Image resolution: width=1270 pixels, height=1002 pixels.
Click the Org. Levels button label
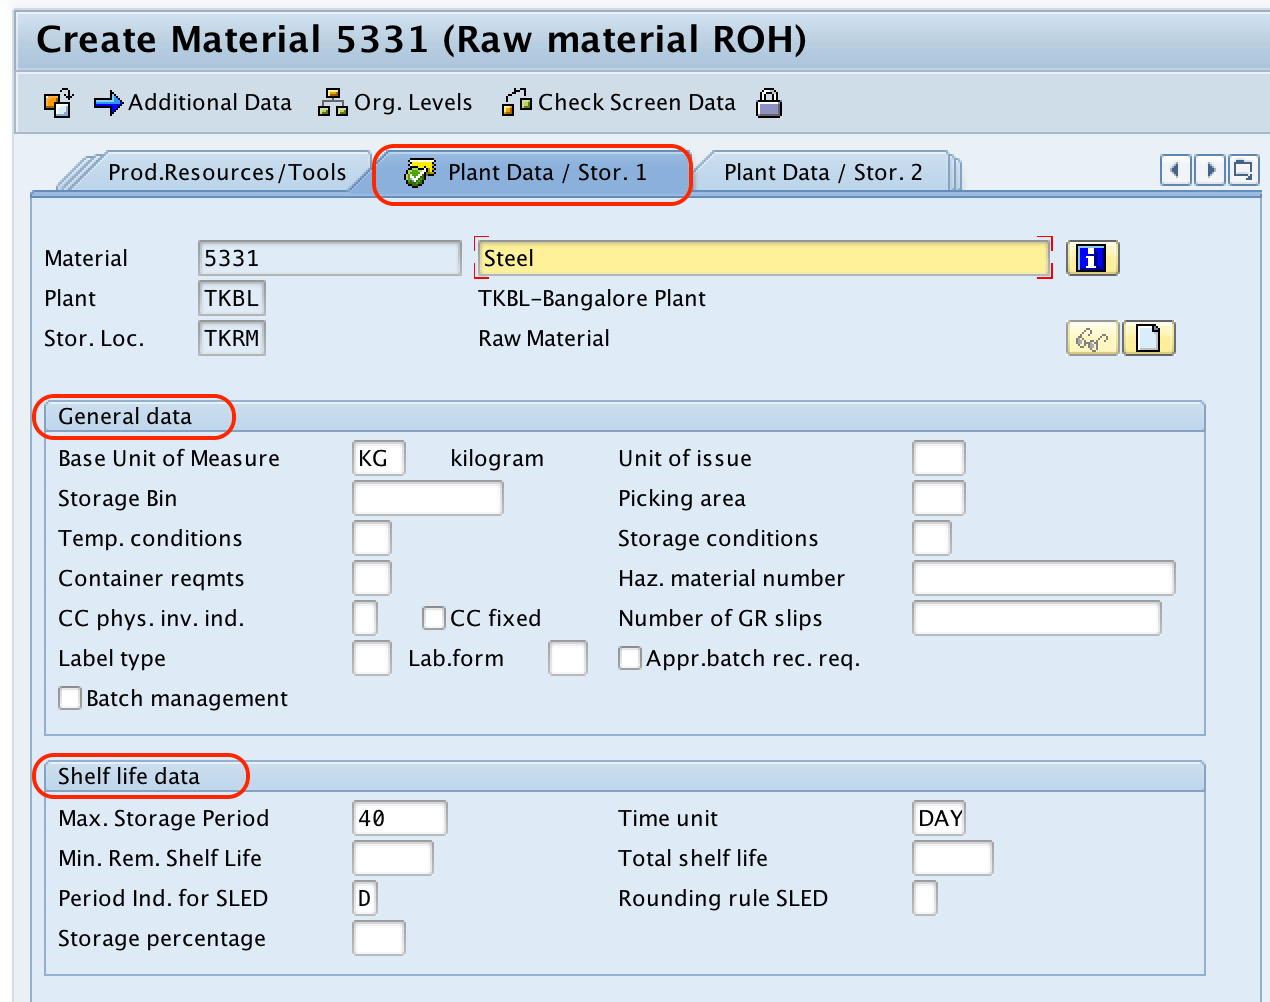coord(412,102)
